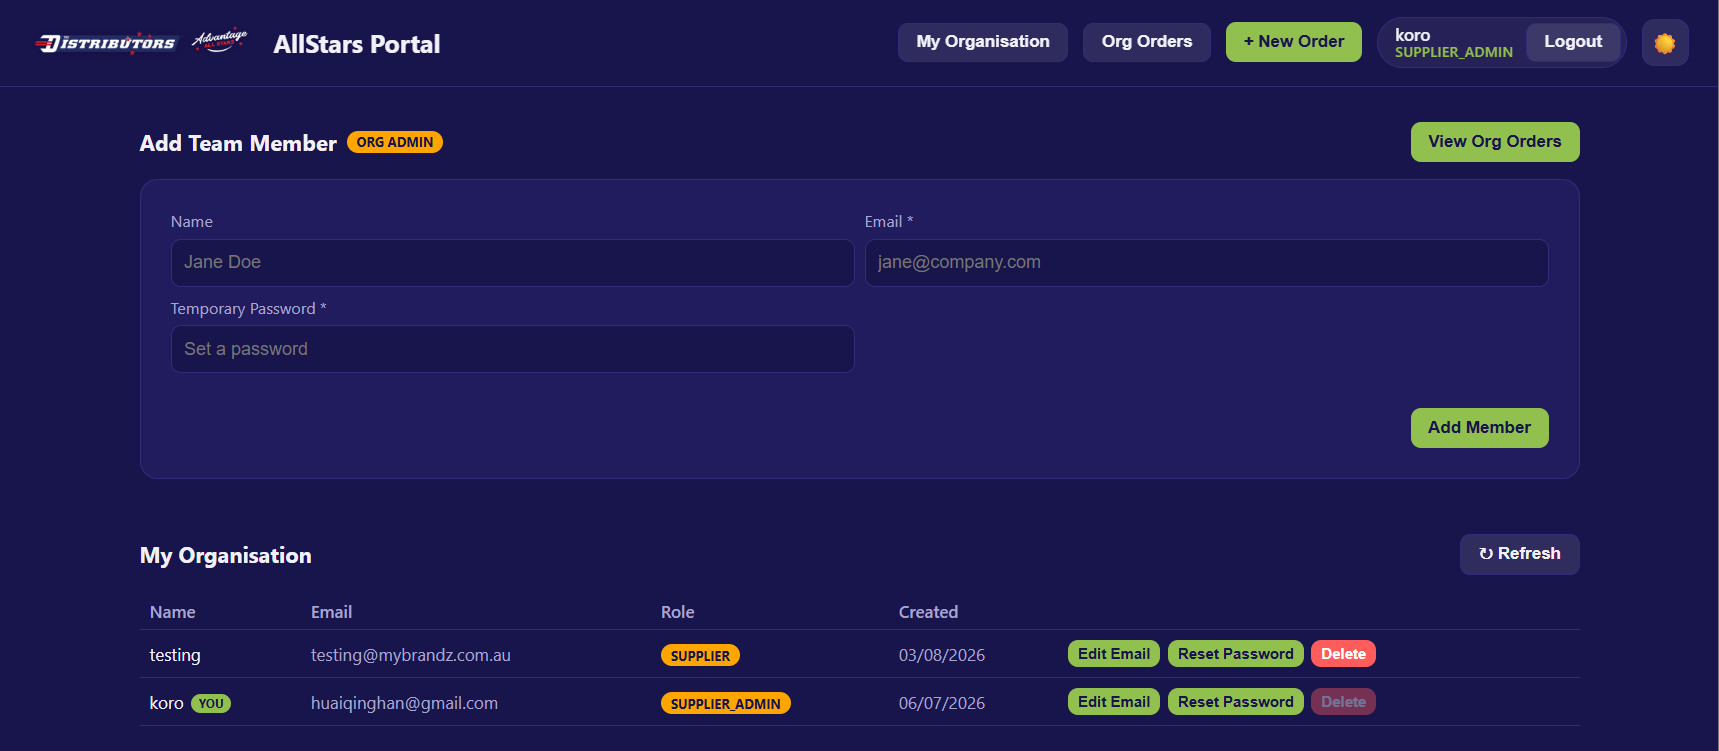Viewport: 1719px width, 751px height.
Task: Click the Add Team Member heading
Action: [238, 143]
